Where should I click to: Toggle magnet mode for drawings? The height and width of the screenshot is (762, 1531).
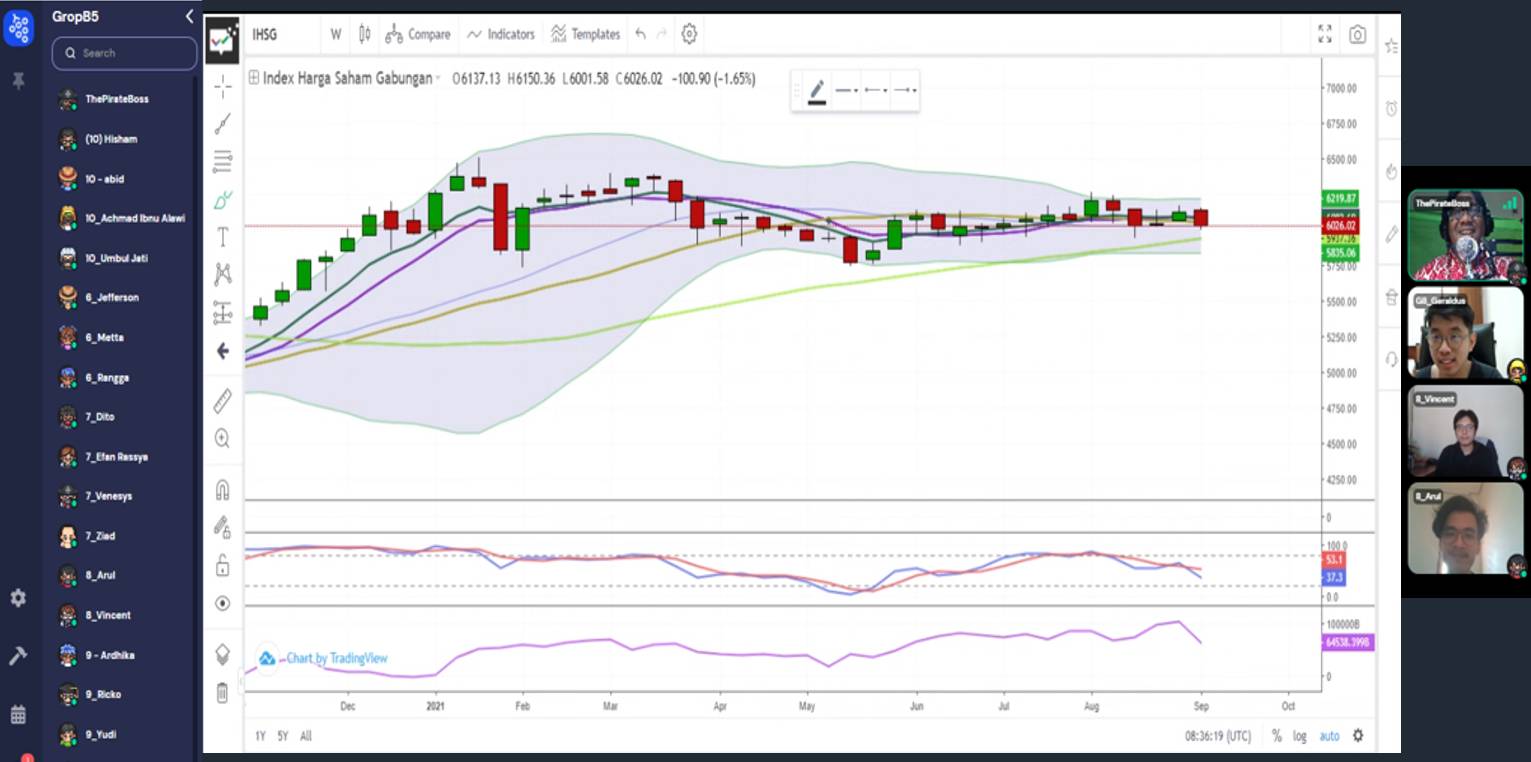[222, 490]
